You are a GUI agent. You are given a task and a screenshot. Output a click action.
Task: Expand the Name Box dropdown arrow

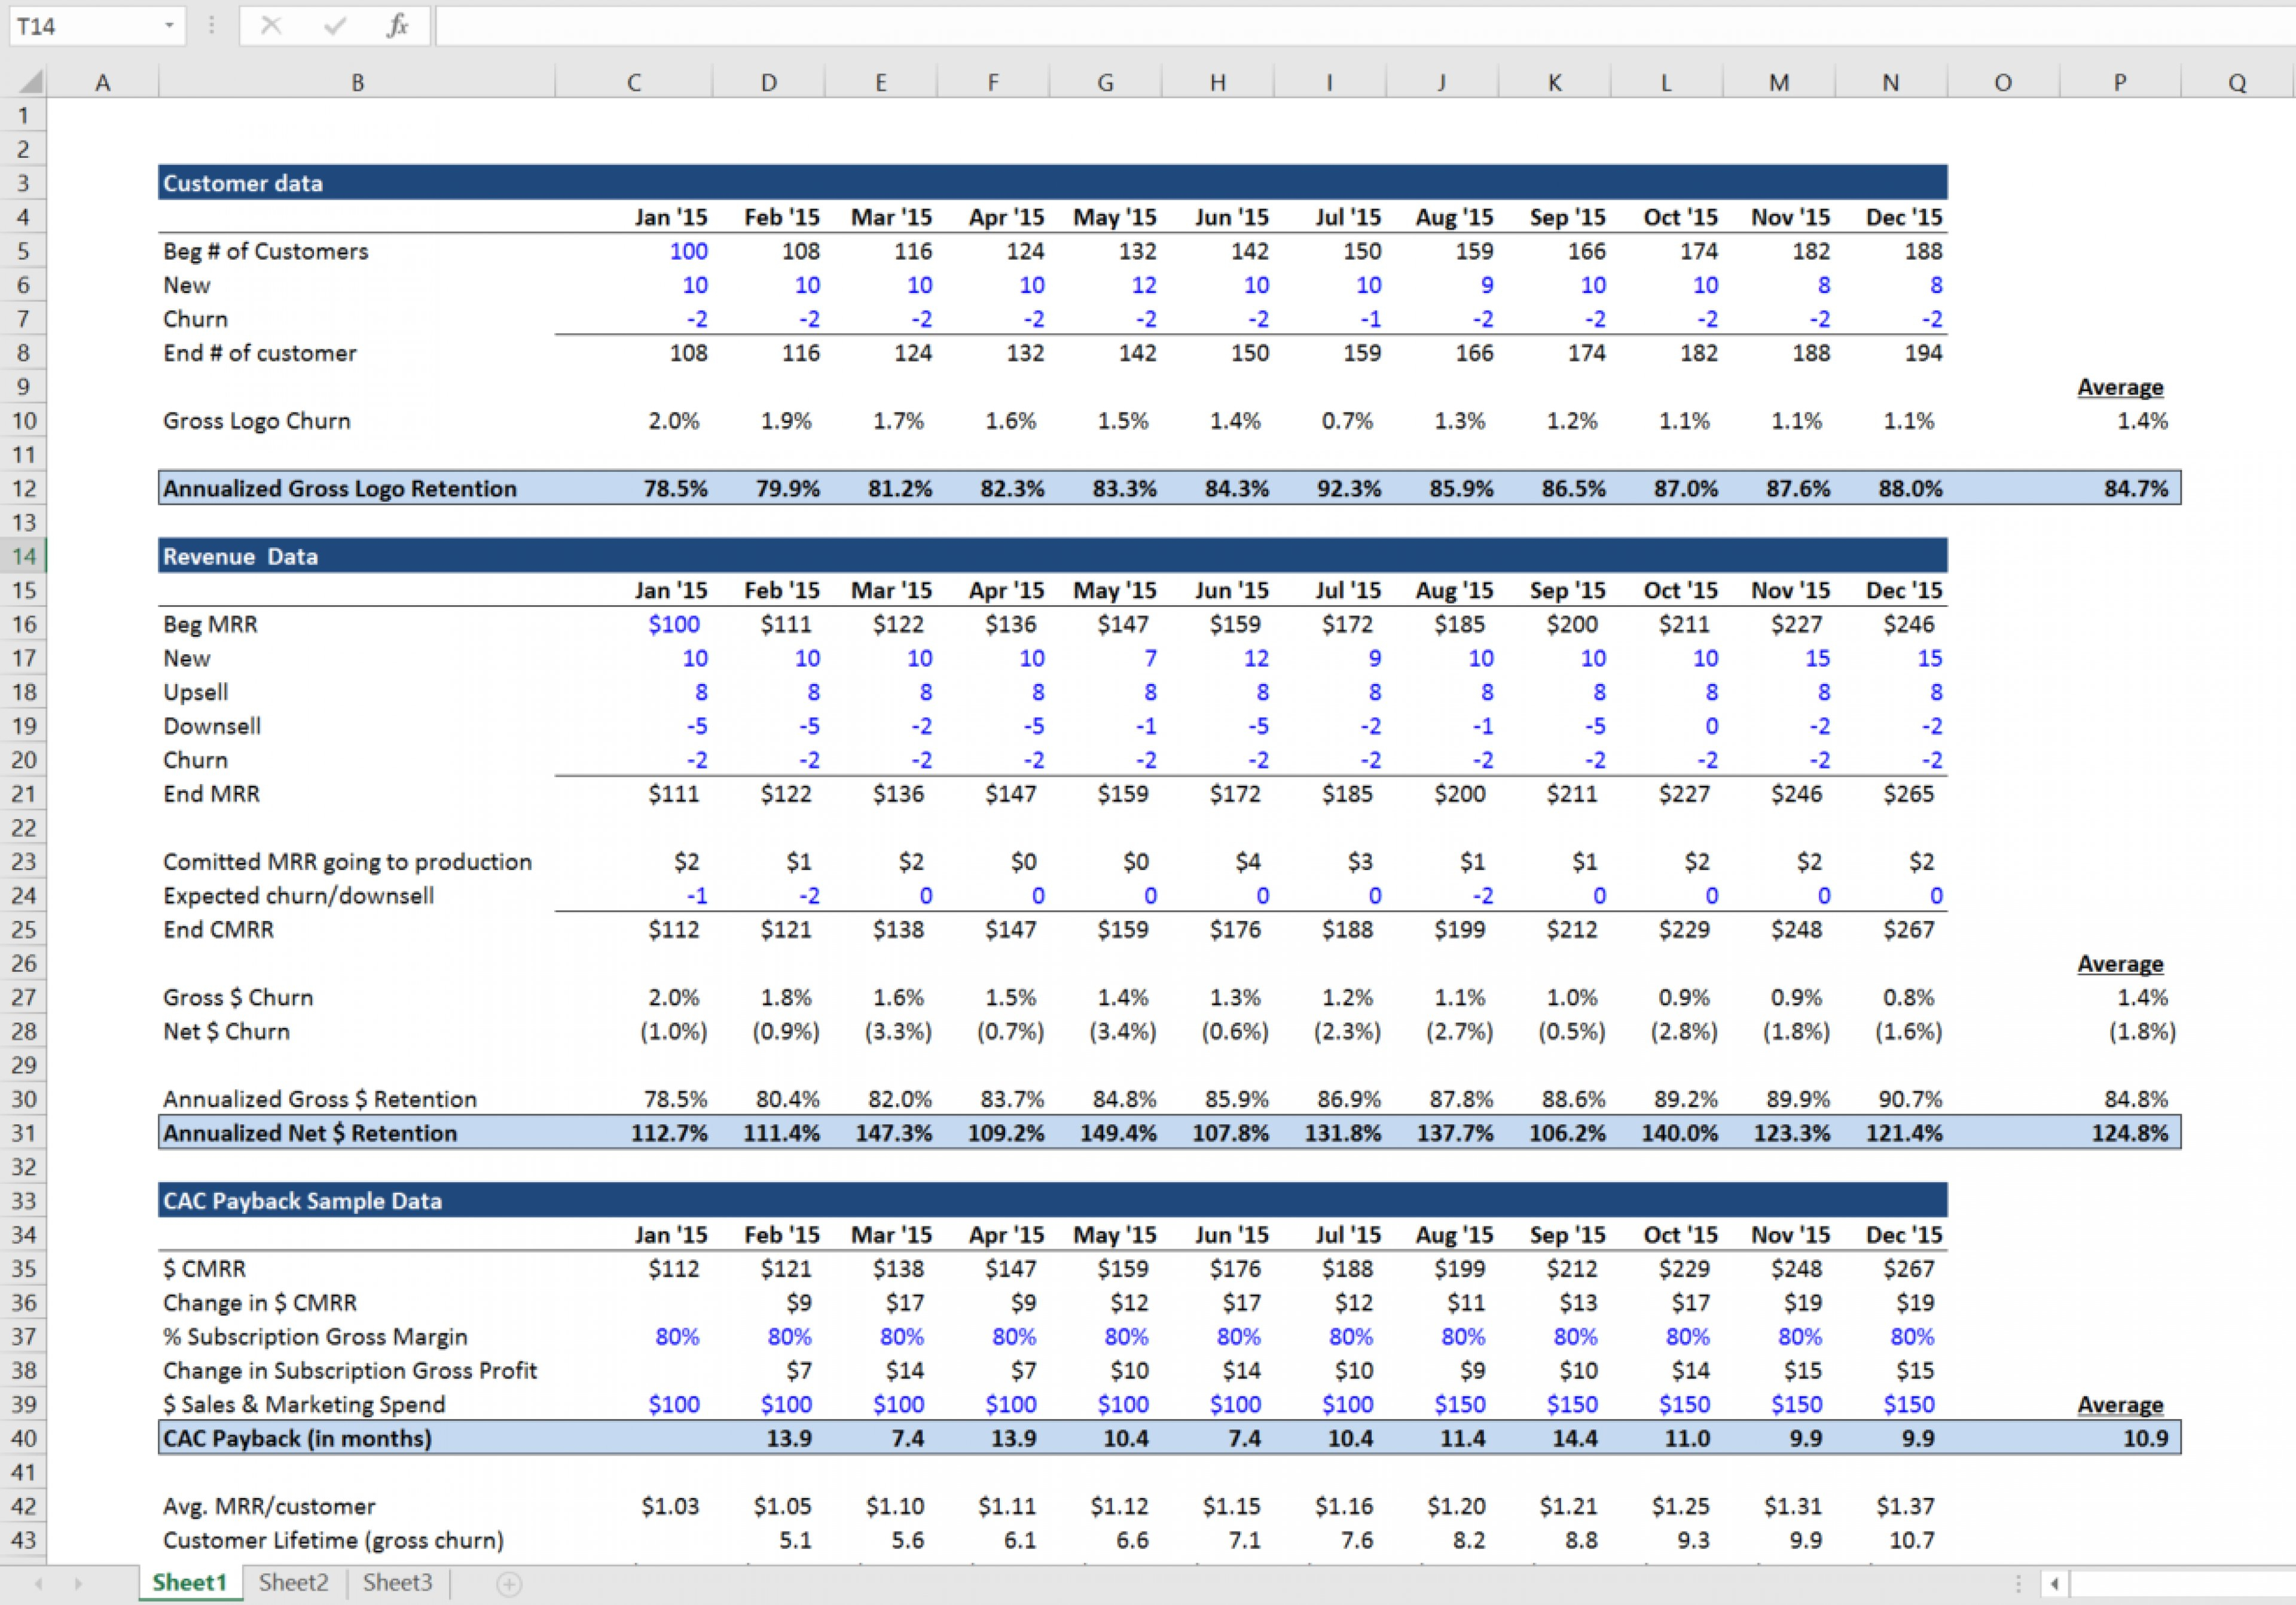169,26
